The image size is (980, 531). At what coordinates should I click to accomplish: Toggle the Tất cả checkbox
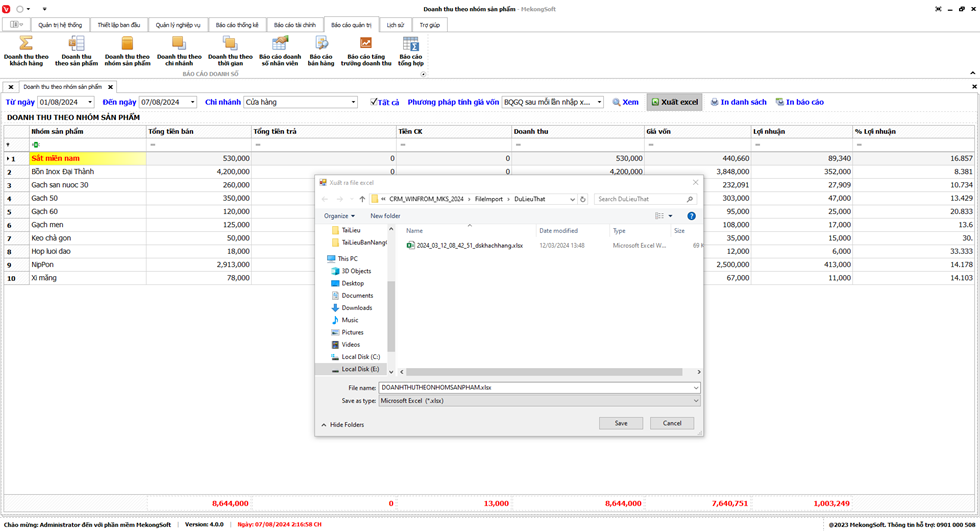(x=374, y=102)
